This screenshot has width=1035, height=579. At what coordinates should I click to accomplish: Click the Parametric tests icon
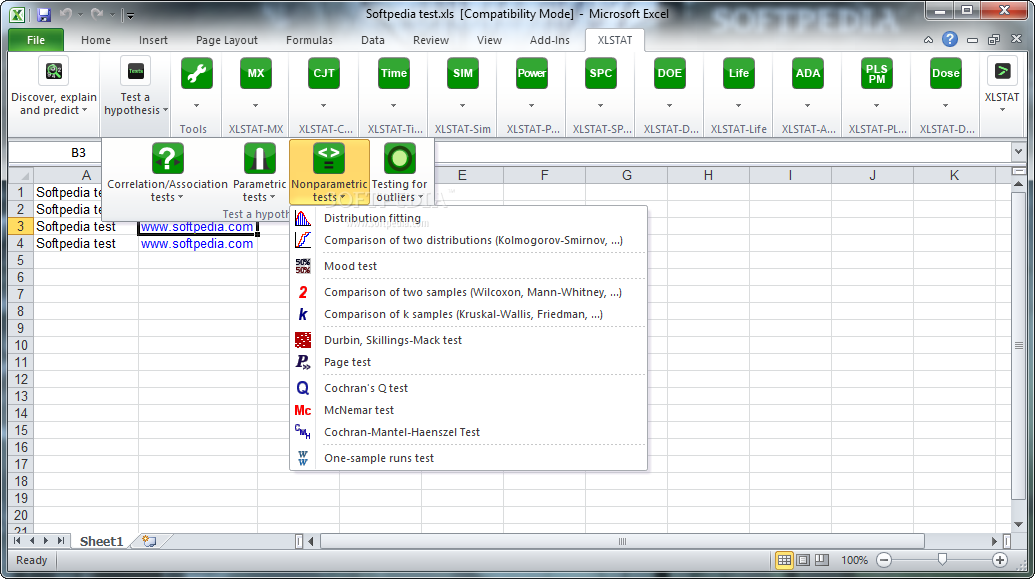[x=259, y=158]
